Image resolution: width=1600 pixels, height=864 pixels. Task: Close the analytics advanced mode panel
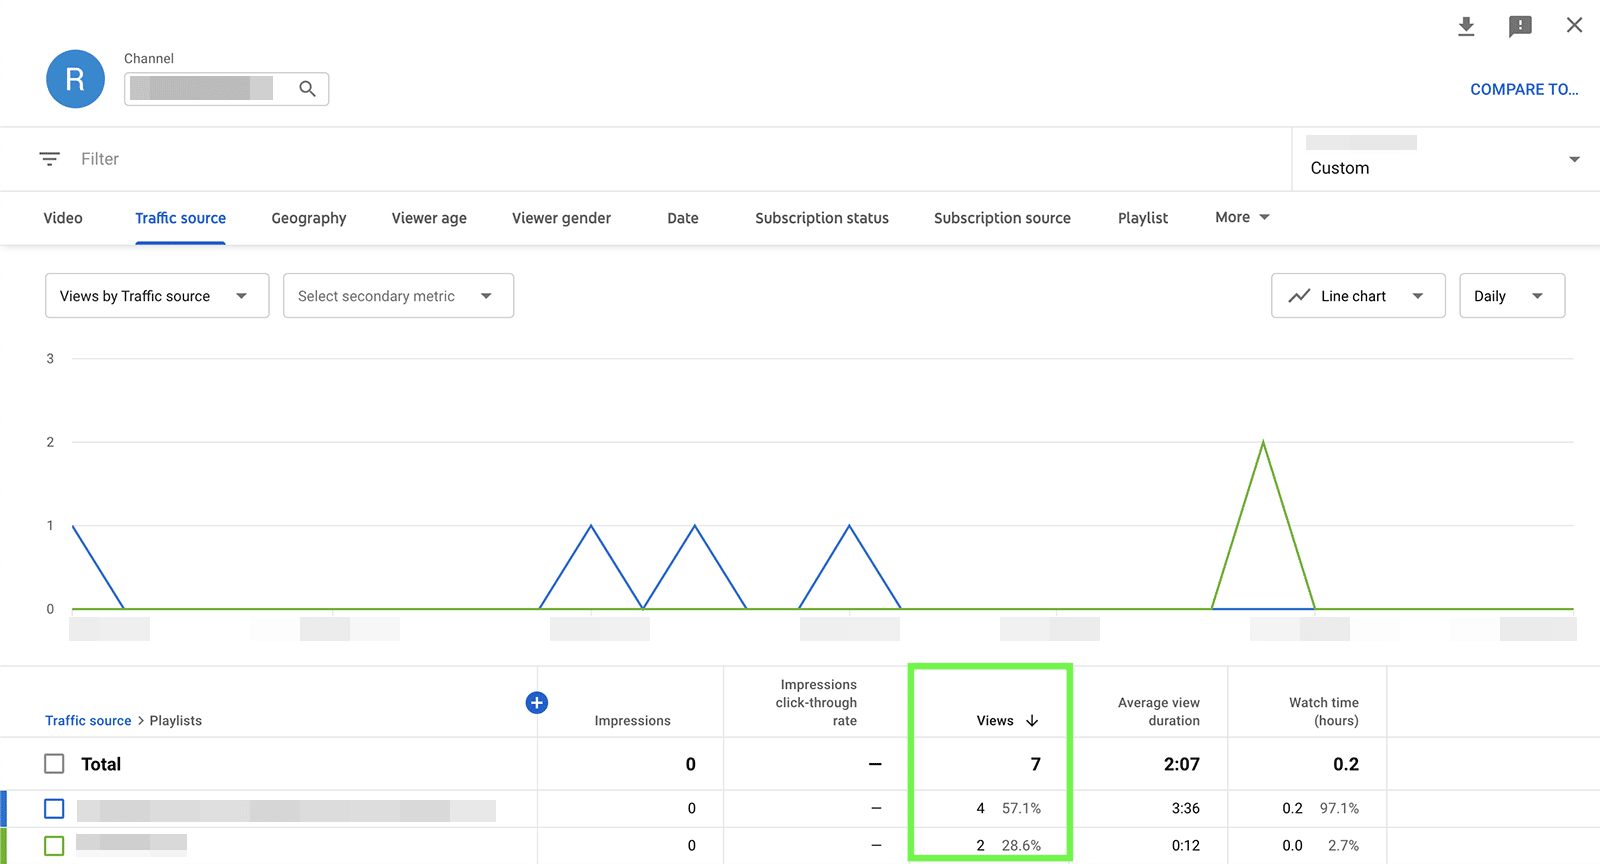(x=1574, y=25)
